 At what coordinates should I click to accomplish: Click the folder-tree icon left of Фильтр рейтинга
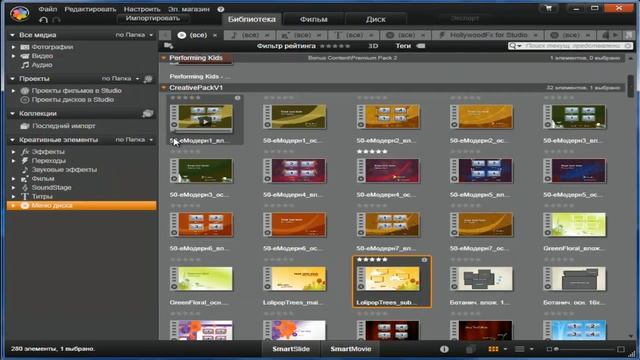click(x=168, y=46)
